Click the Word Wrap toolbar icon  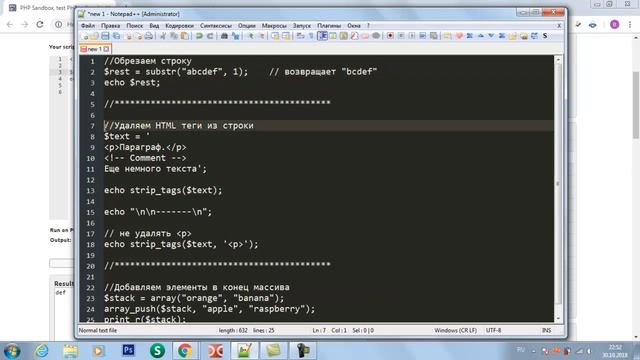300,36
